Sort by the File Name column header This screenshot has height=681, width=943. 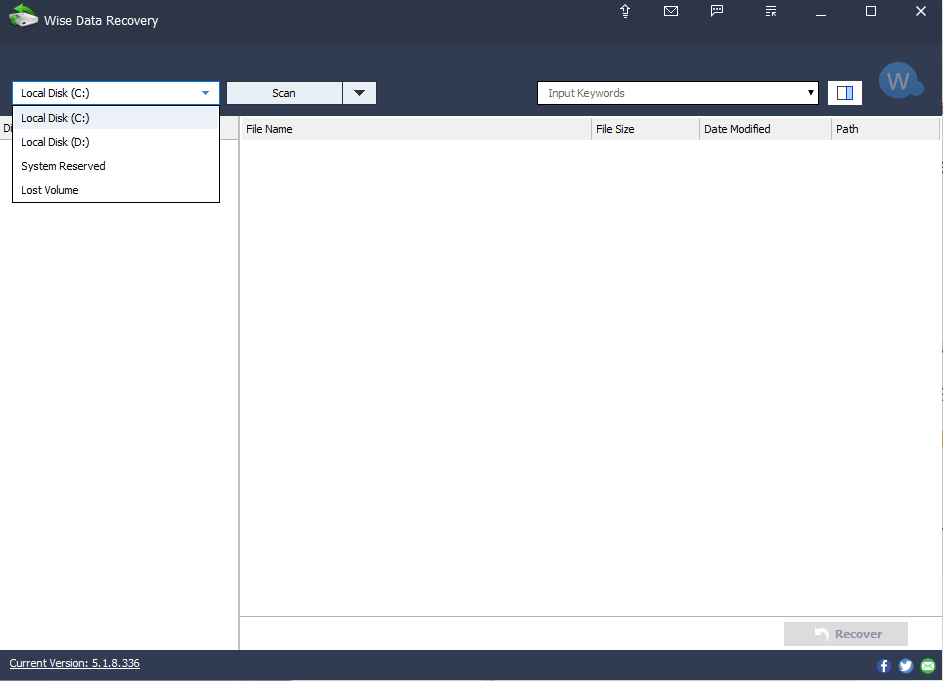click(416, 129)
